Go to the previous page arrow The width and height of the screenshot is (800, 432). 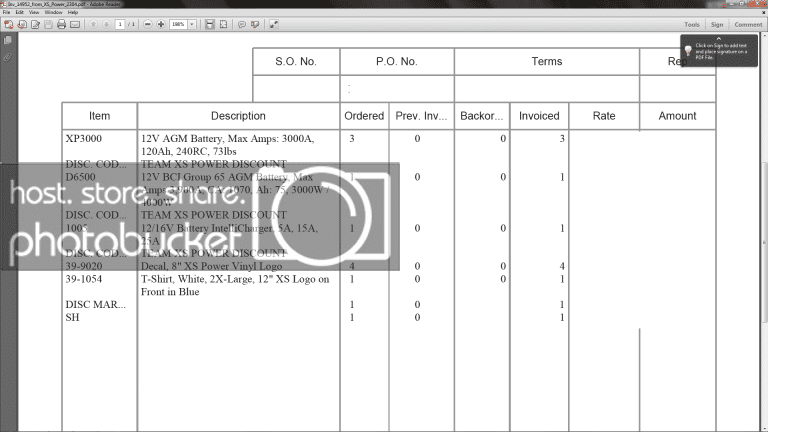pos(93,24)
